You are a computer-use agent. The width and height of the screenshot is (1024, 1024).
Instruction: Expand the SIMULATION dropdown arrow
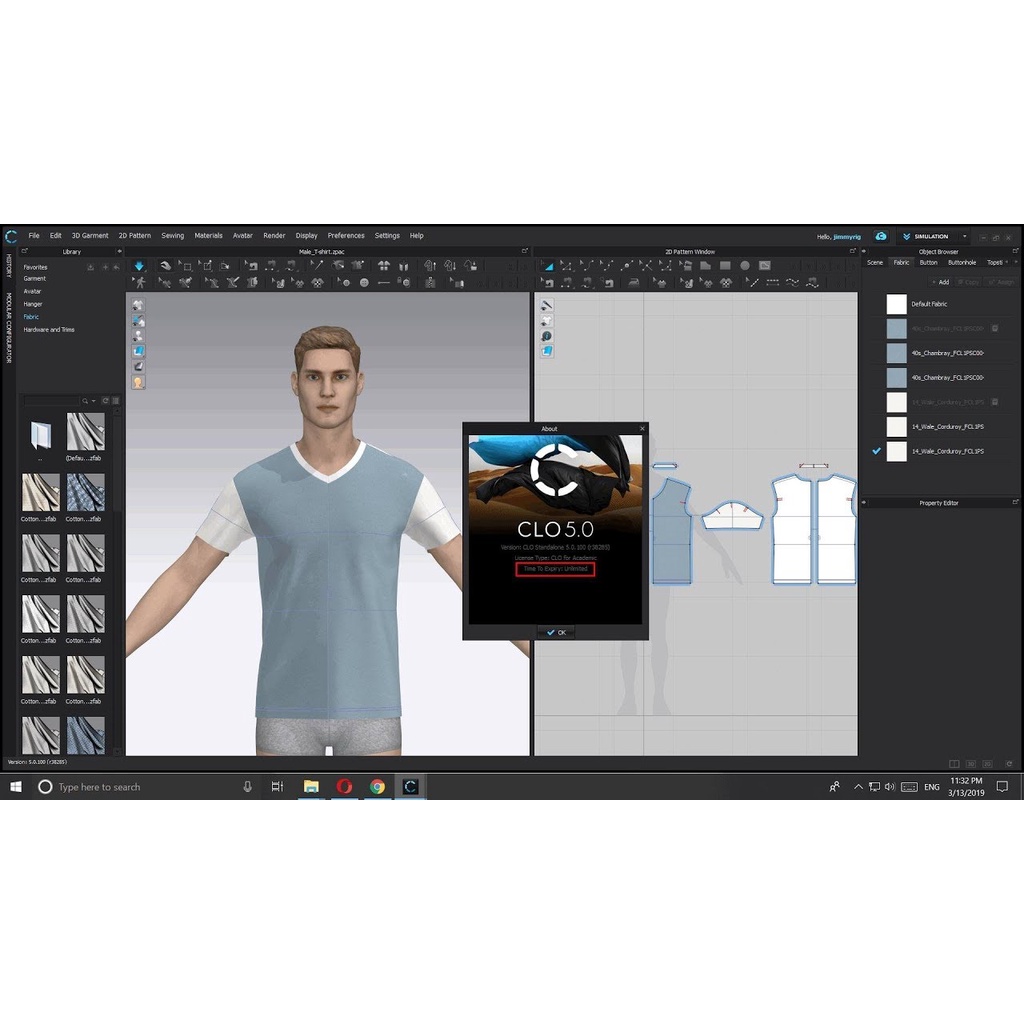965,237
